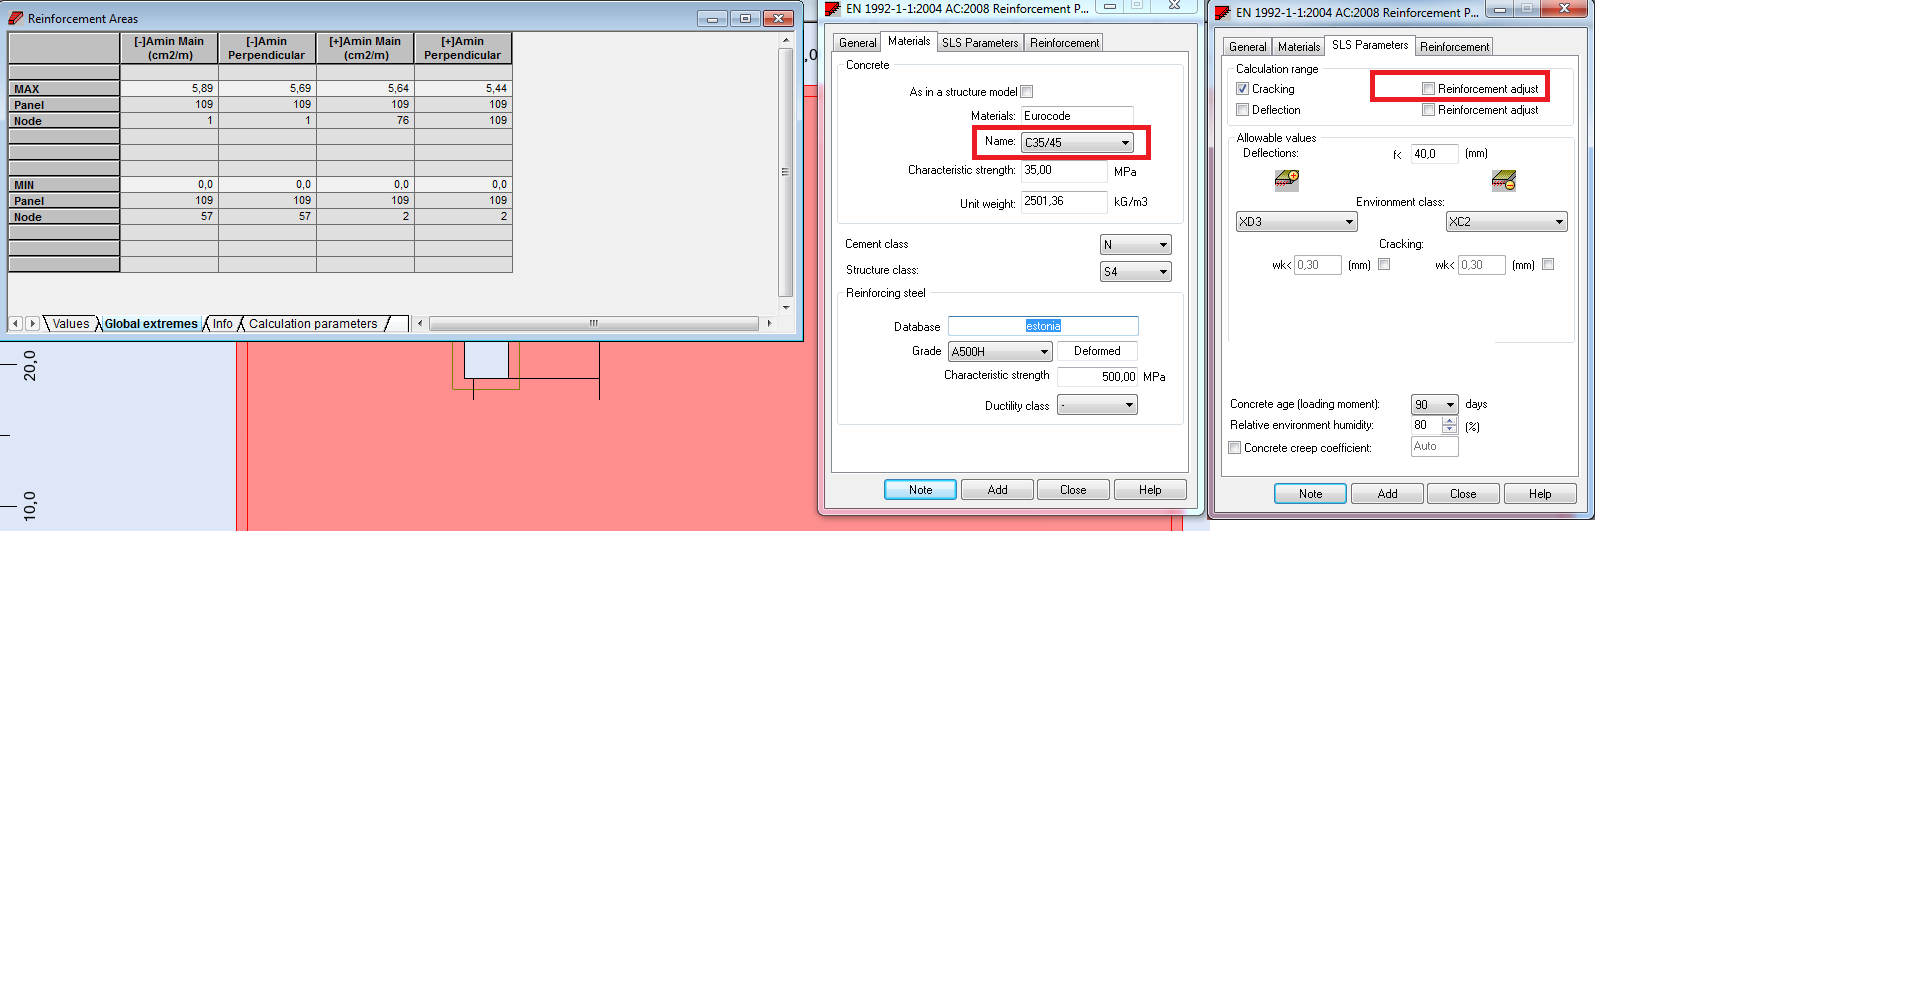Click Note button in the Materials dialog
Screen dimensions: 1914x996
tap(920, 490)
